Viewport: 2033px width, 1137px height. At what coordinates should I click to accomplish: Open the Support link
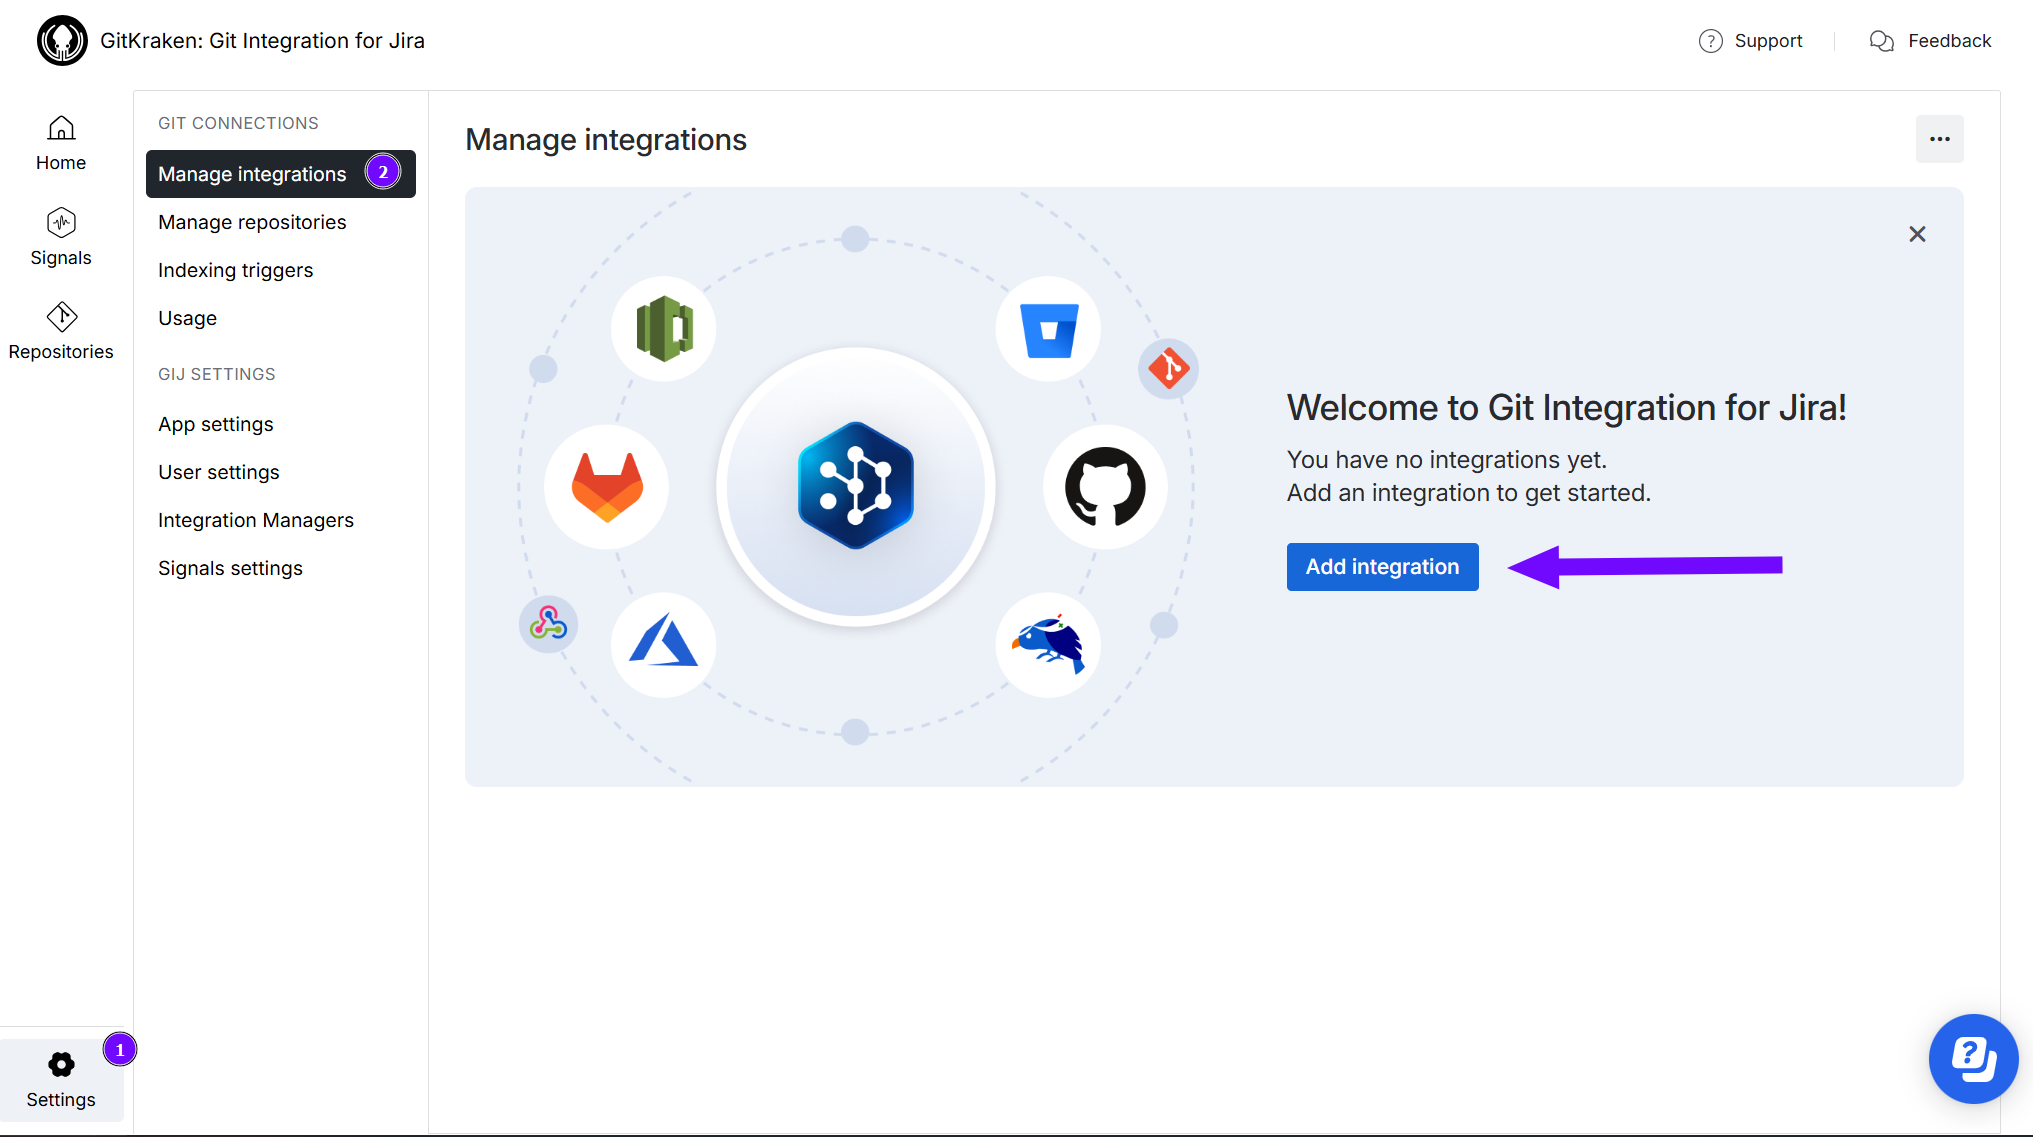[x=1751, y=41]
